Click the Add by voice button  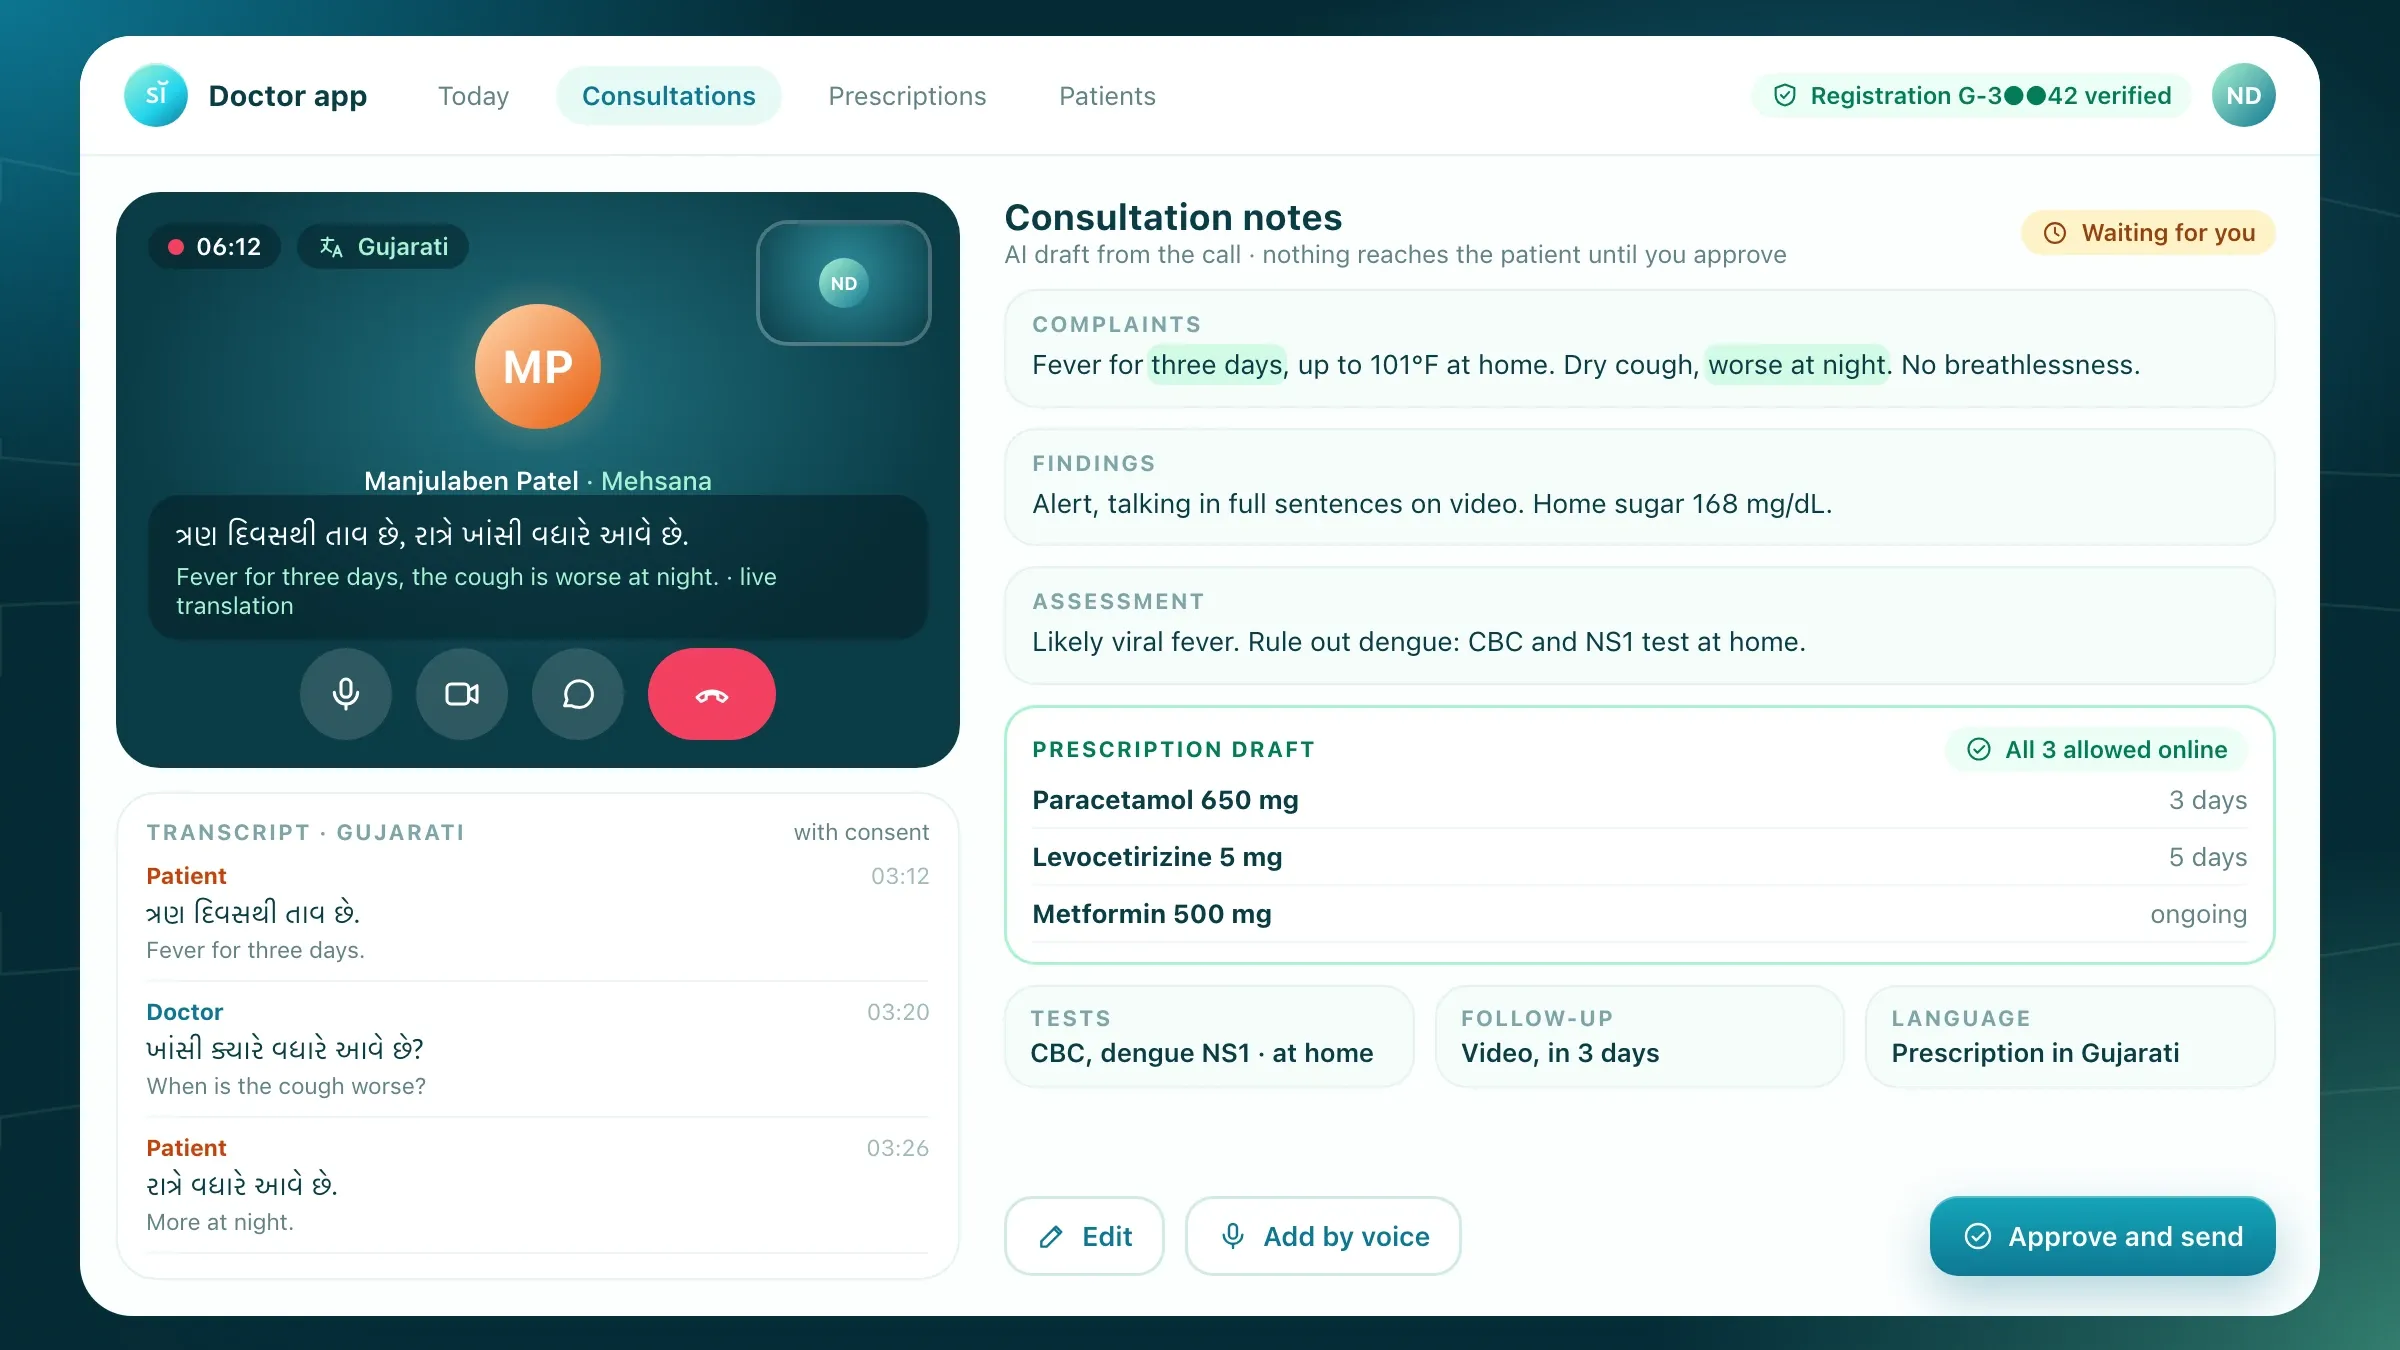pyautogui.click(x=1323, y=1236)
